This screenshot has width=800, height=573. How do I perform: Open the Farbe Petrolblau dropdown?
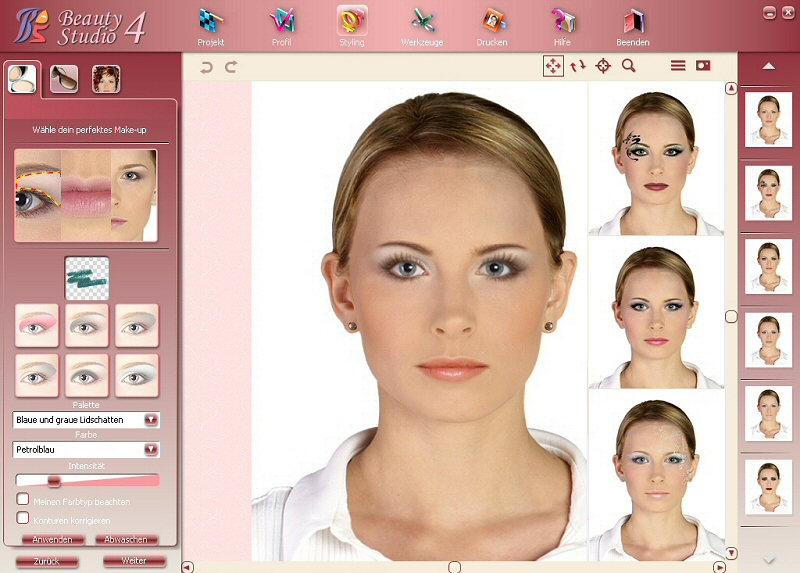151,450
